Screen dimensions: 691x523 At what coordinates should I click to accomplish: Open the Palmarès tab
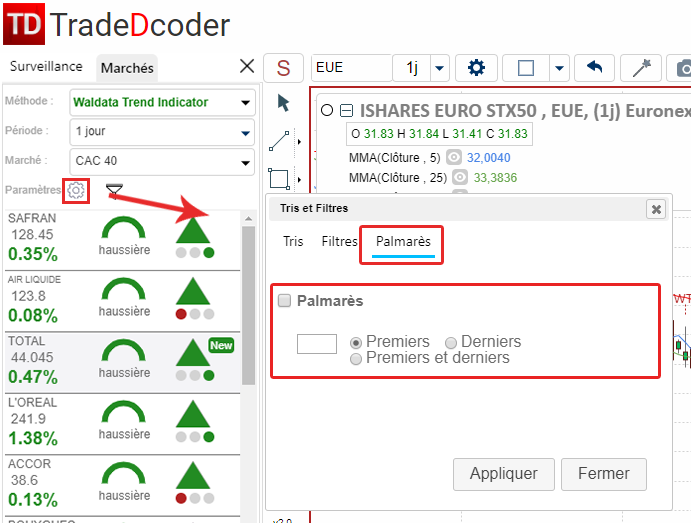pos(403,242)
